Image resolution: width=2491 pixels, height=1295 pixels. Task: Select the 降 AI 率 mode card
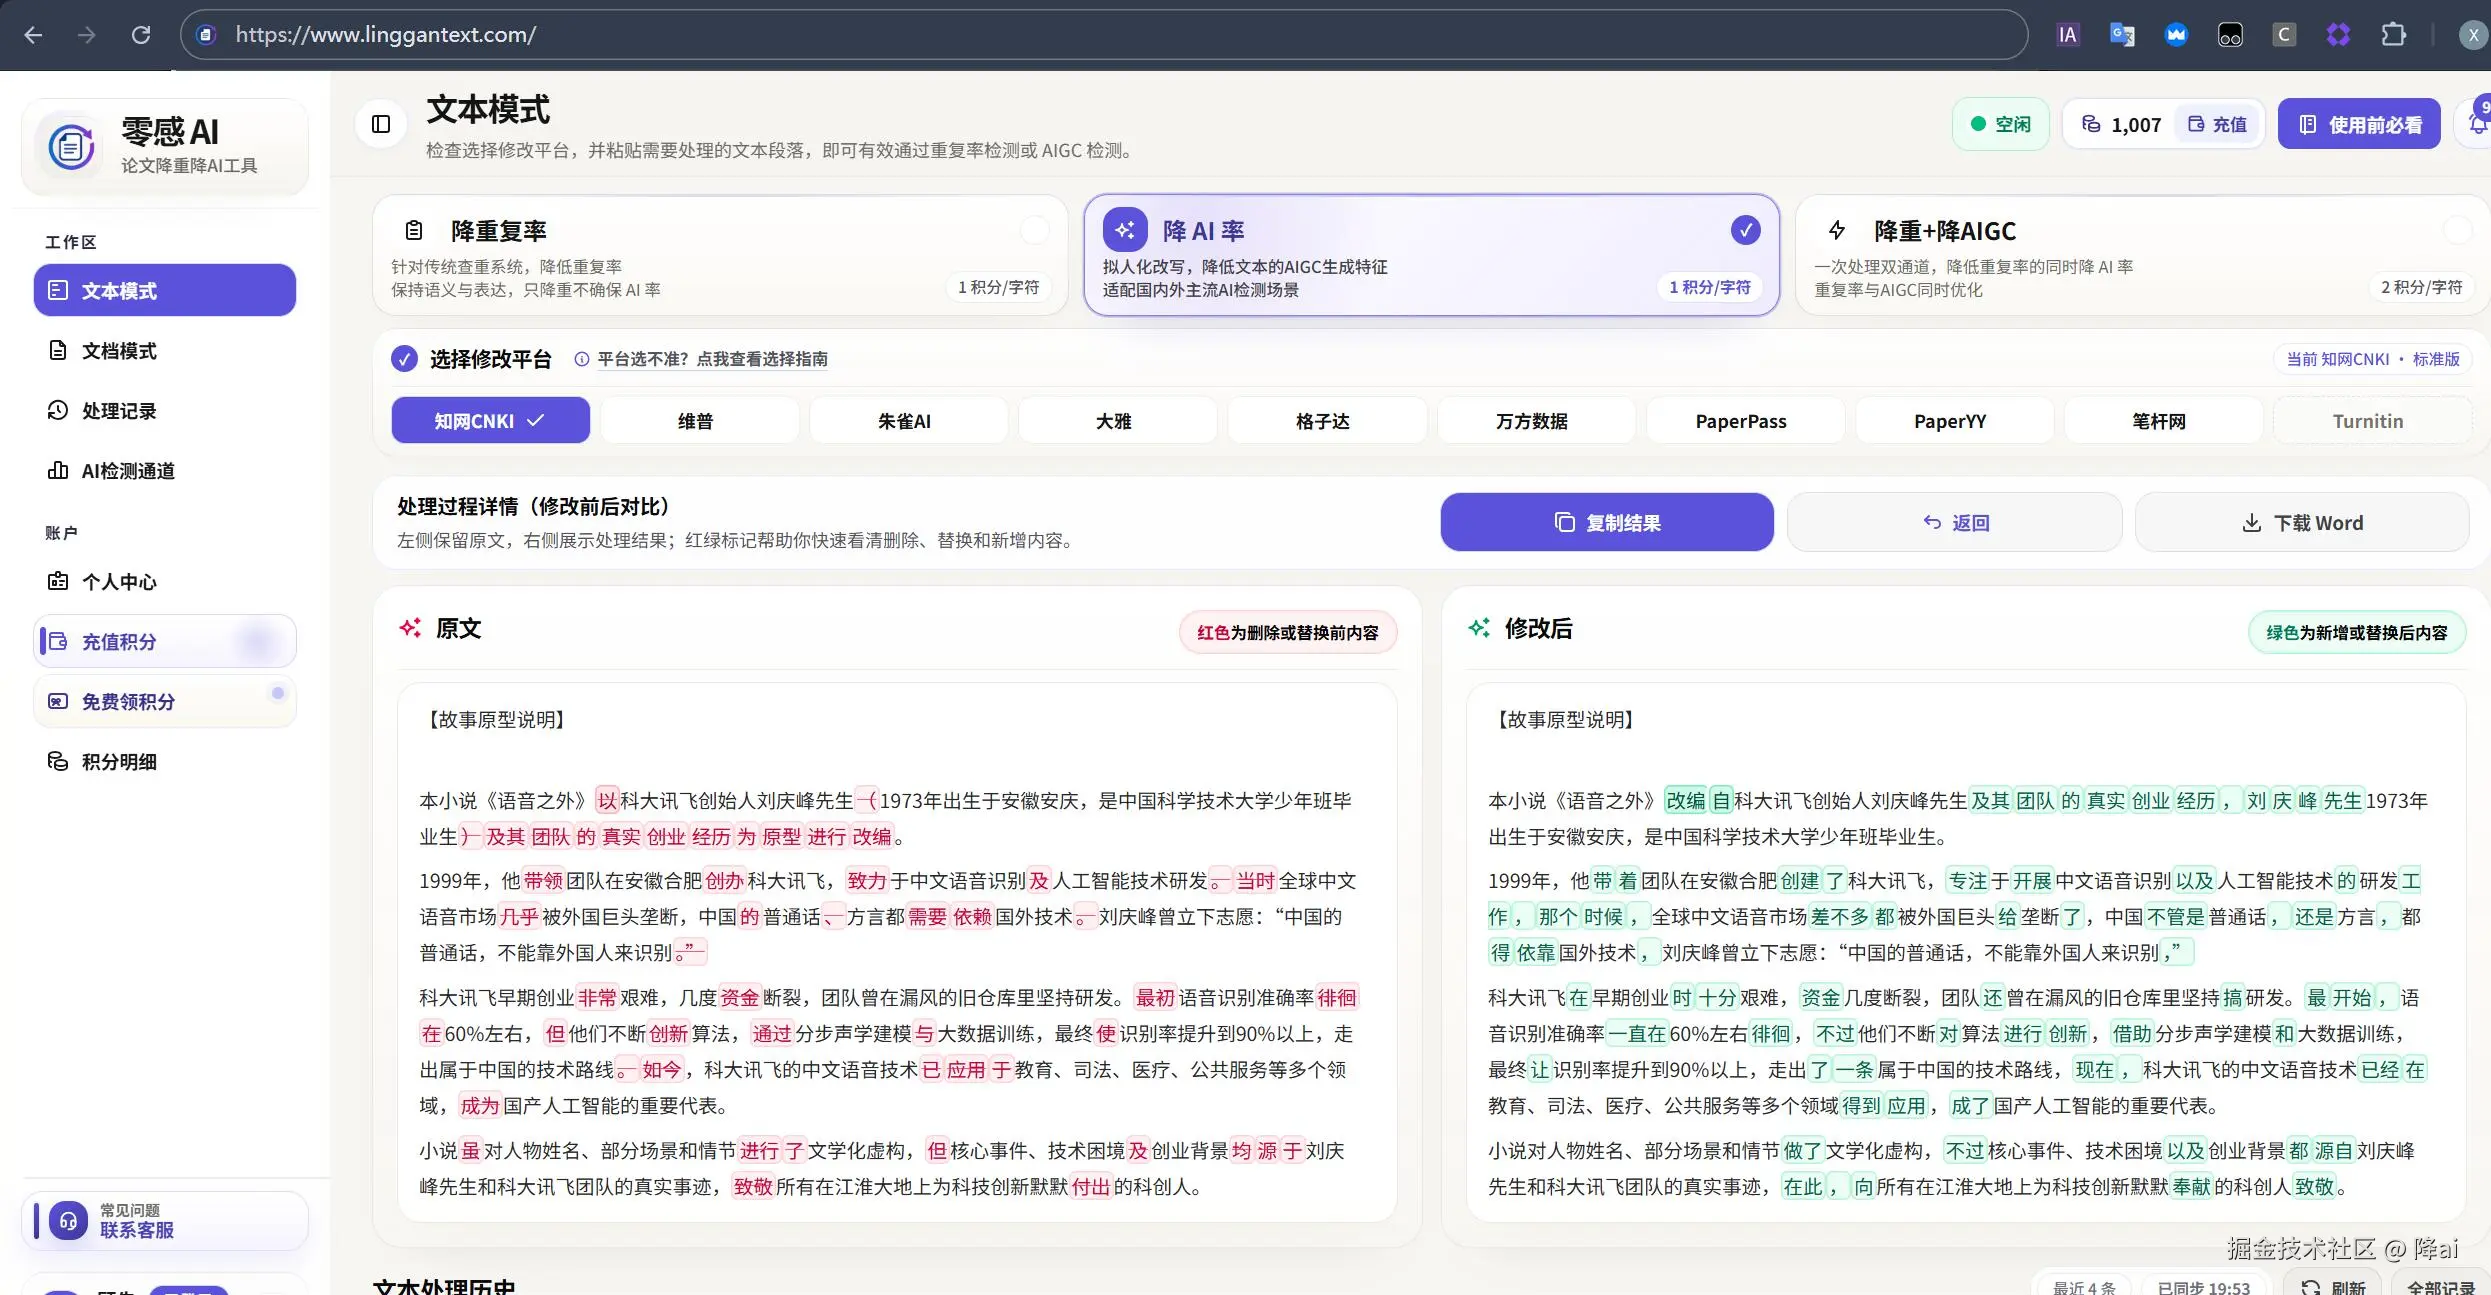point(1431,255)
